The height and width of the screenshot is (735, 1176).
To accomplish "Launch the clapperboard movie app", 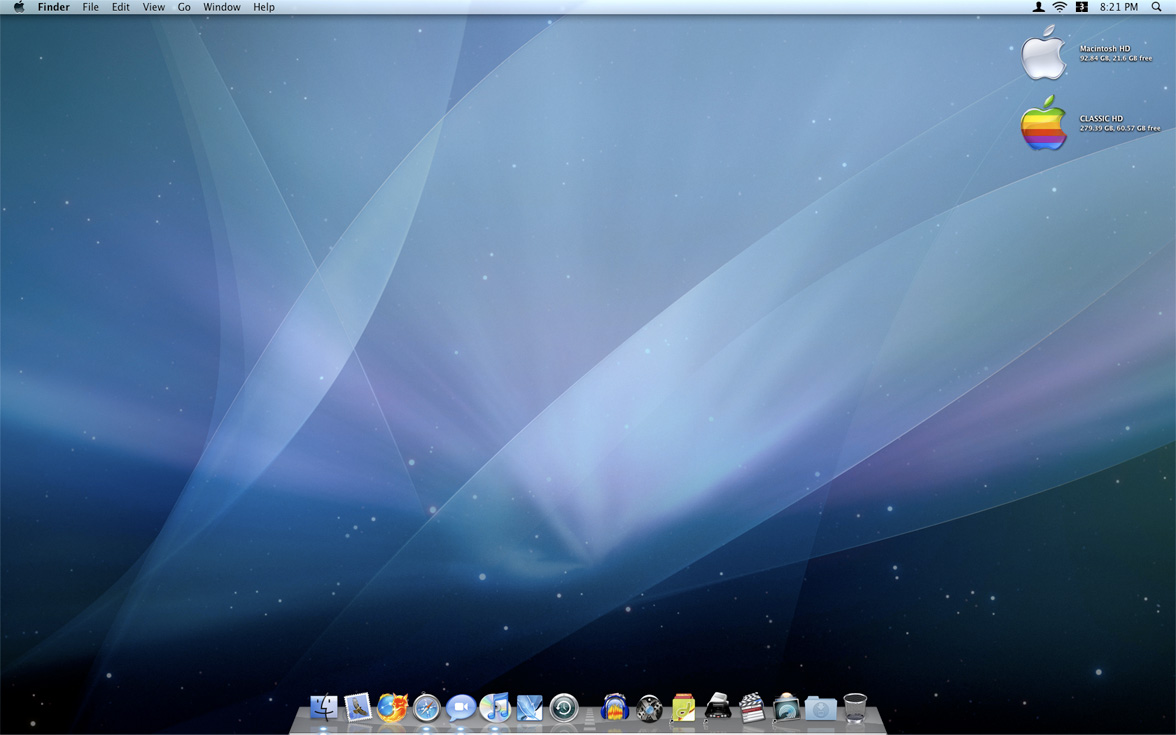I will click(x=752, y=707).
